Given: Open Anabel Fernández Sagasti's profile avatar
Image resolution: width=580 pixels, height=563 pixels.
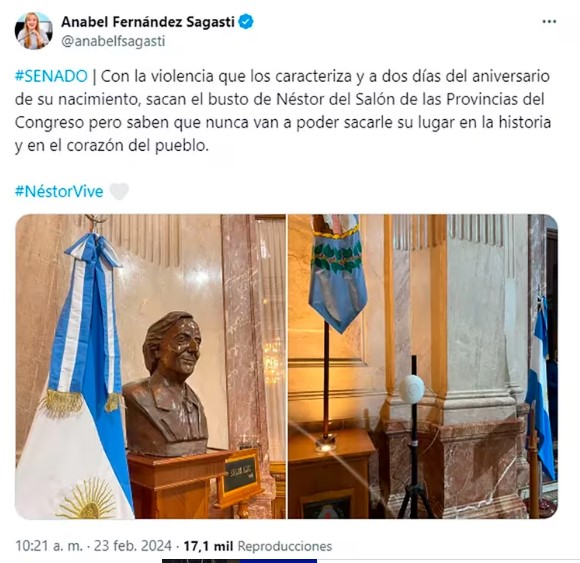Looking at the screenshot, I should click(33, 31).
